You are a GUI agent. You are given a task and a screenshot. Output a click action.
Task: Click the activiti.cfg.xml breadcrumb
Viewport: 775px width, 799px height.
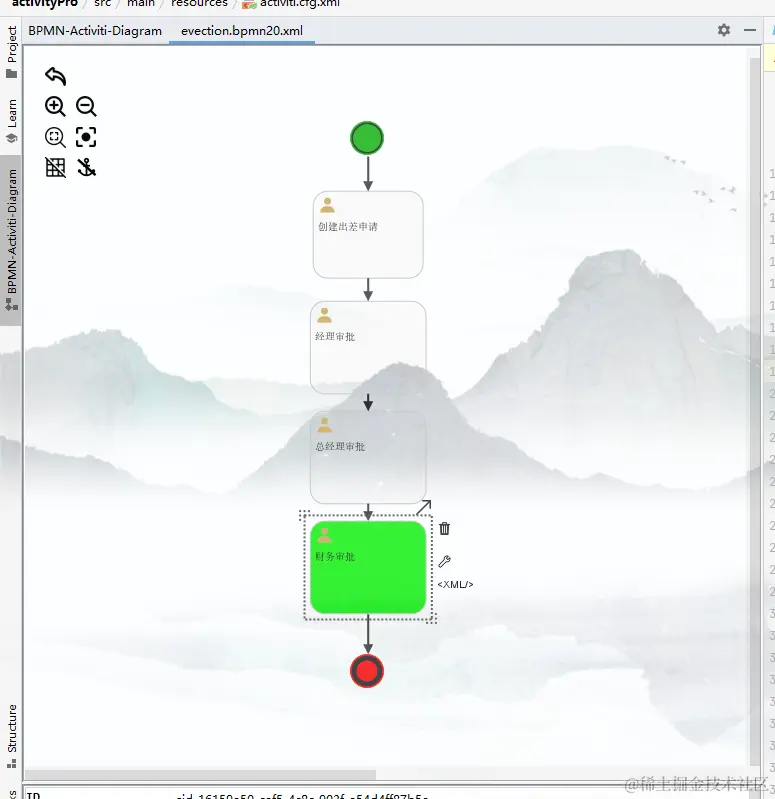[x=291, y=4]
